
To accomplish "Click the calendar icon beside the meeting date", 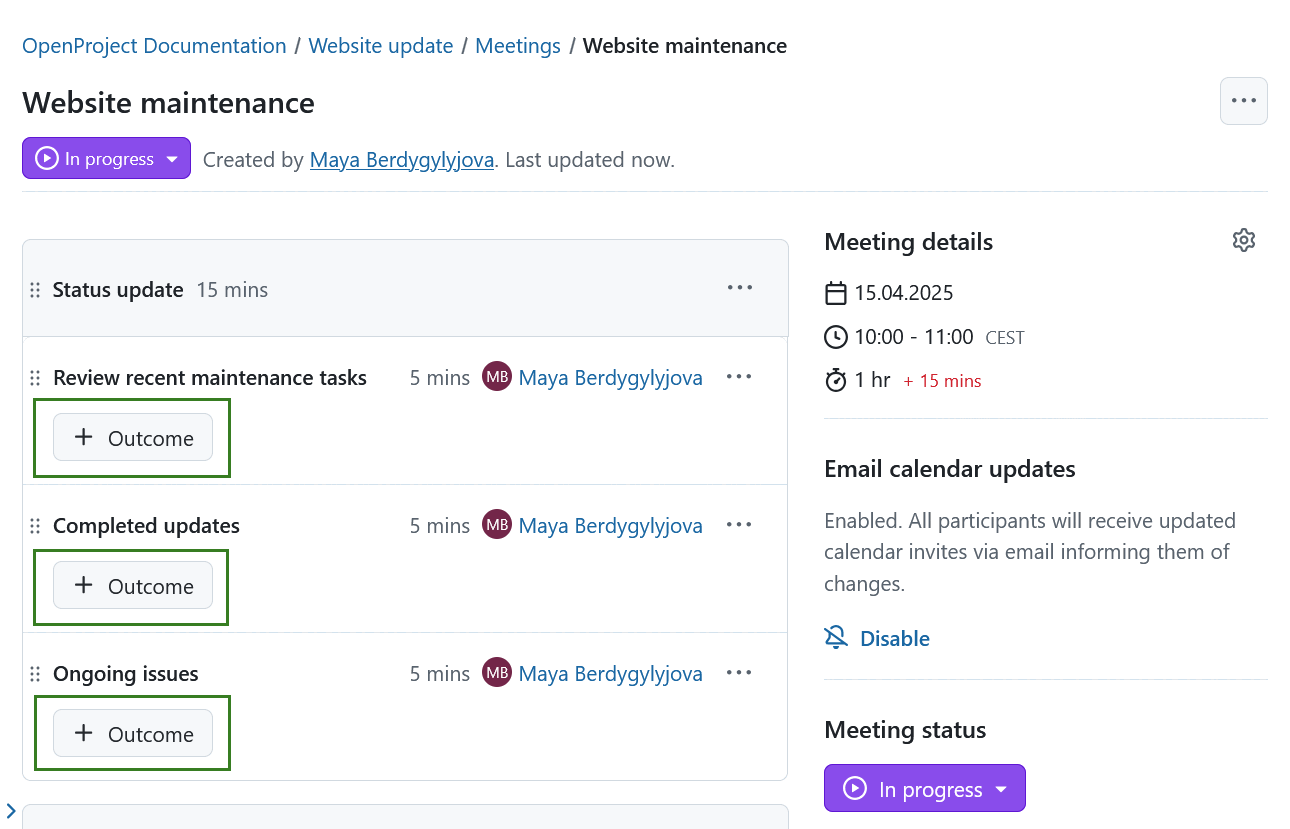I will (835, 292).
